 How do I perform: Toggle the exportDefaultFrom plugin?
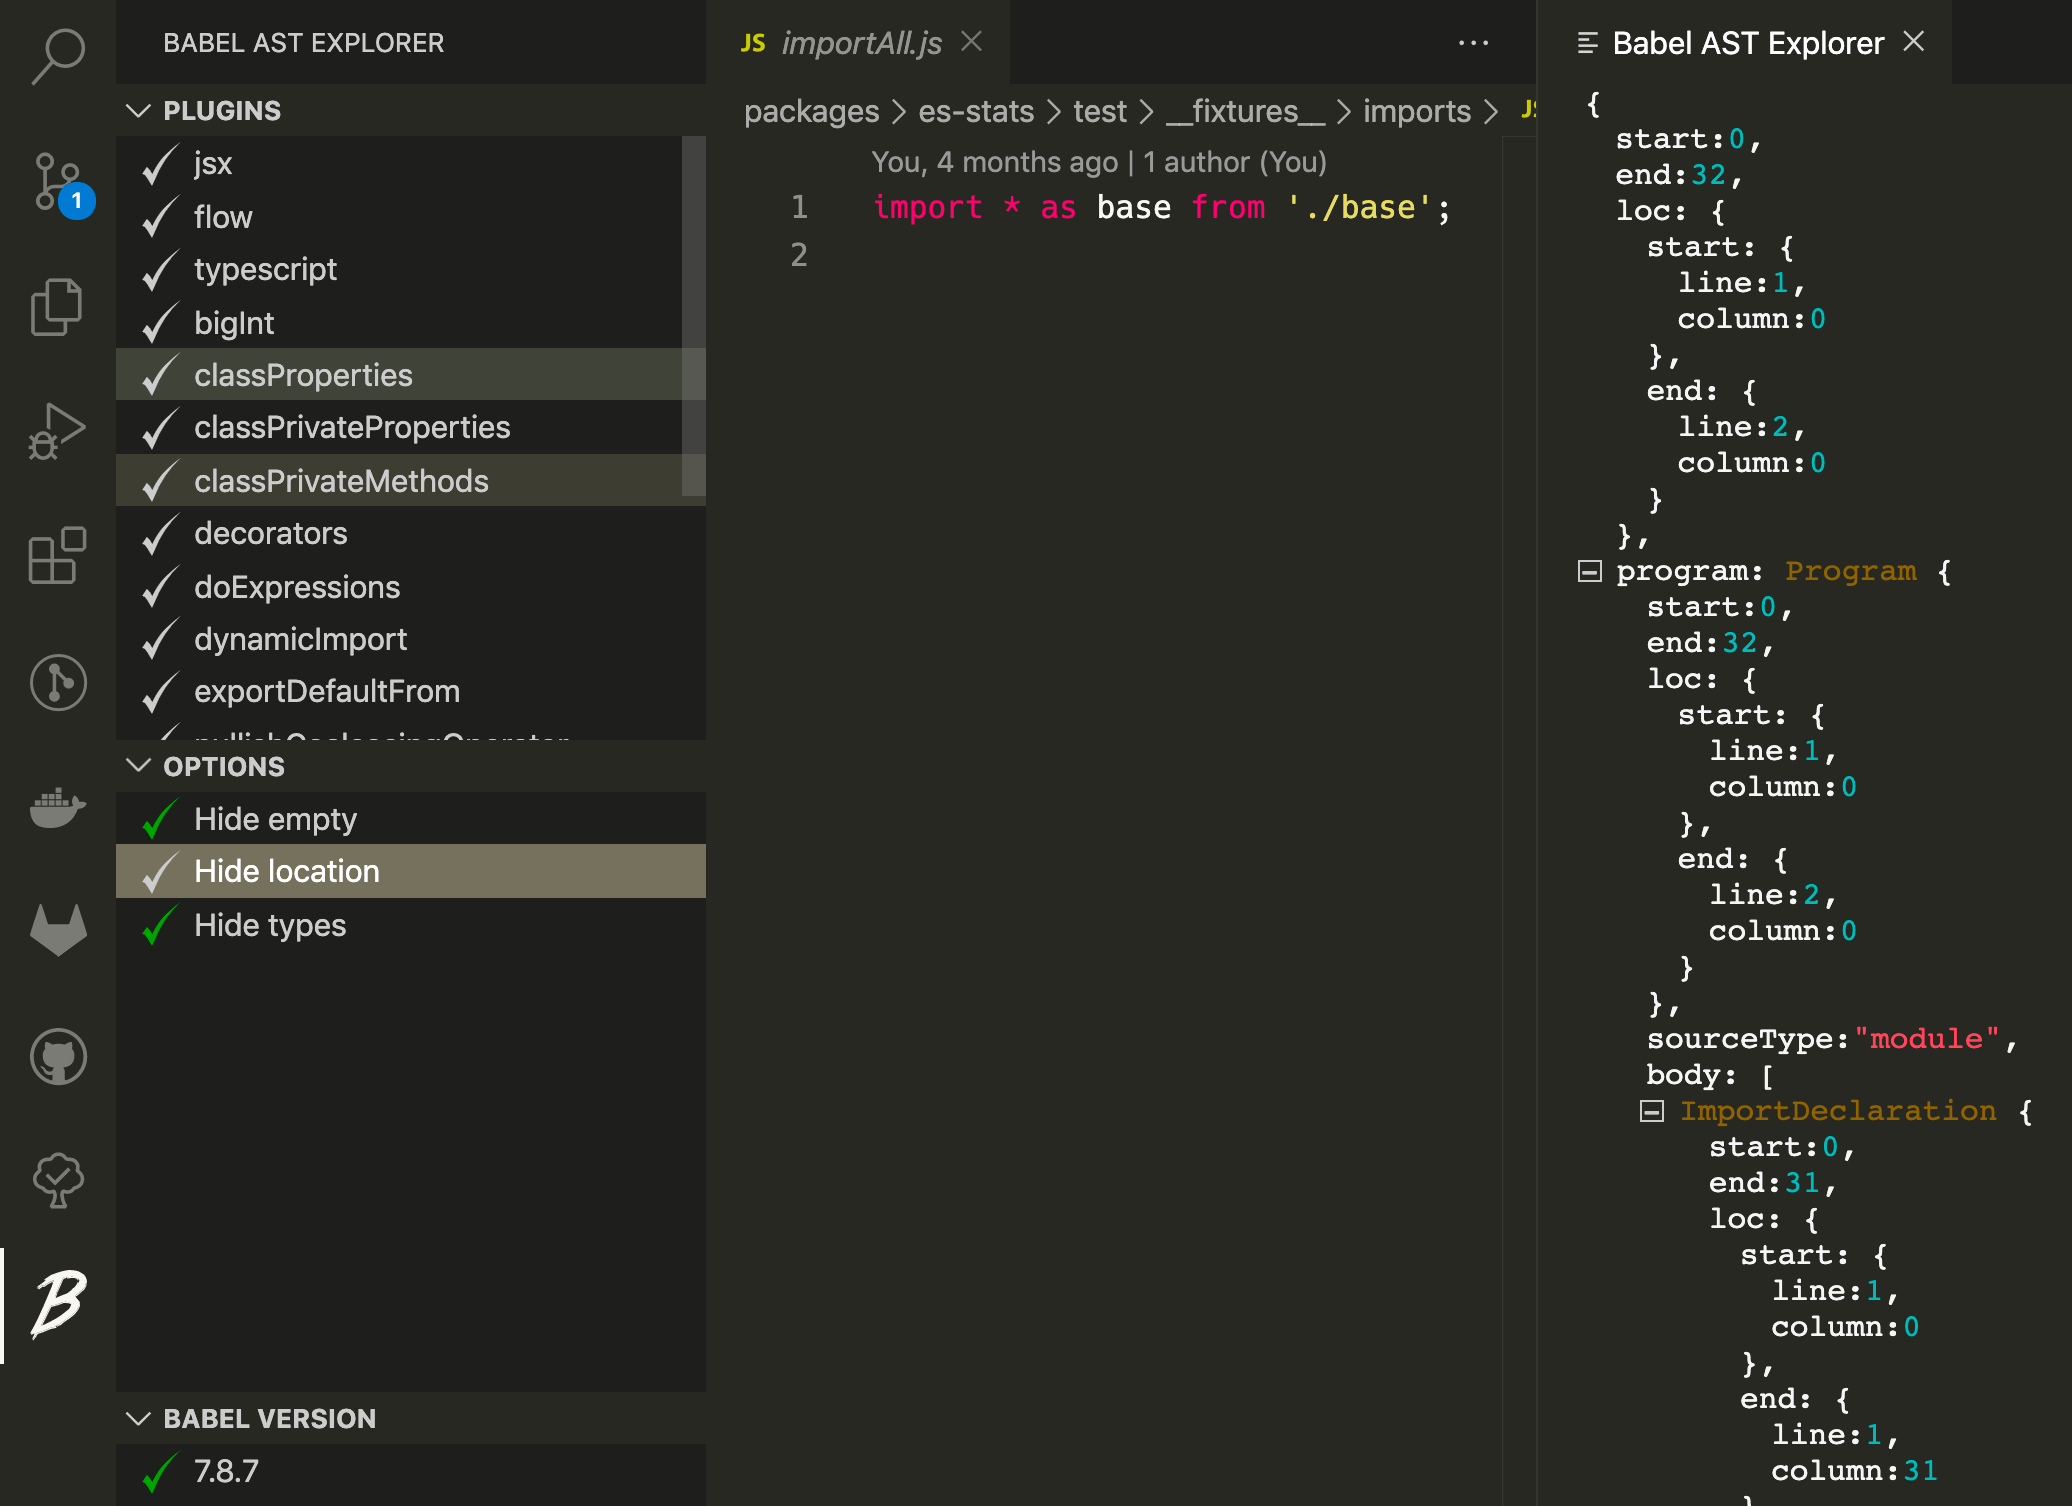411,691
